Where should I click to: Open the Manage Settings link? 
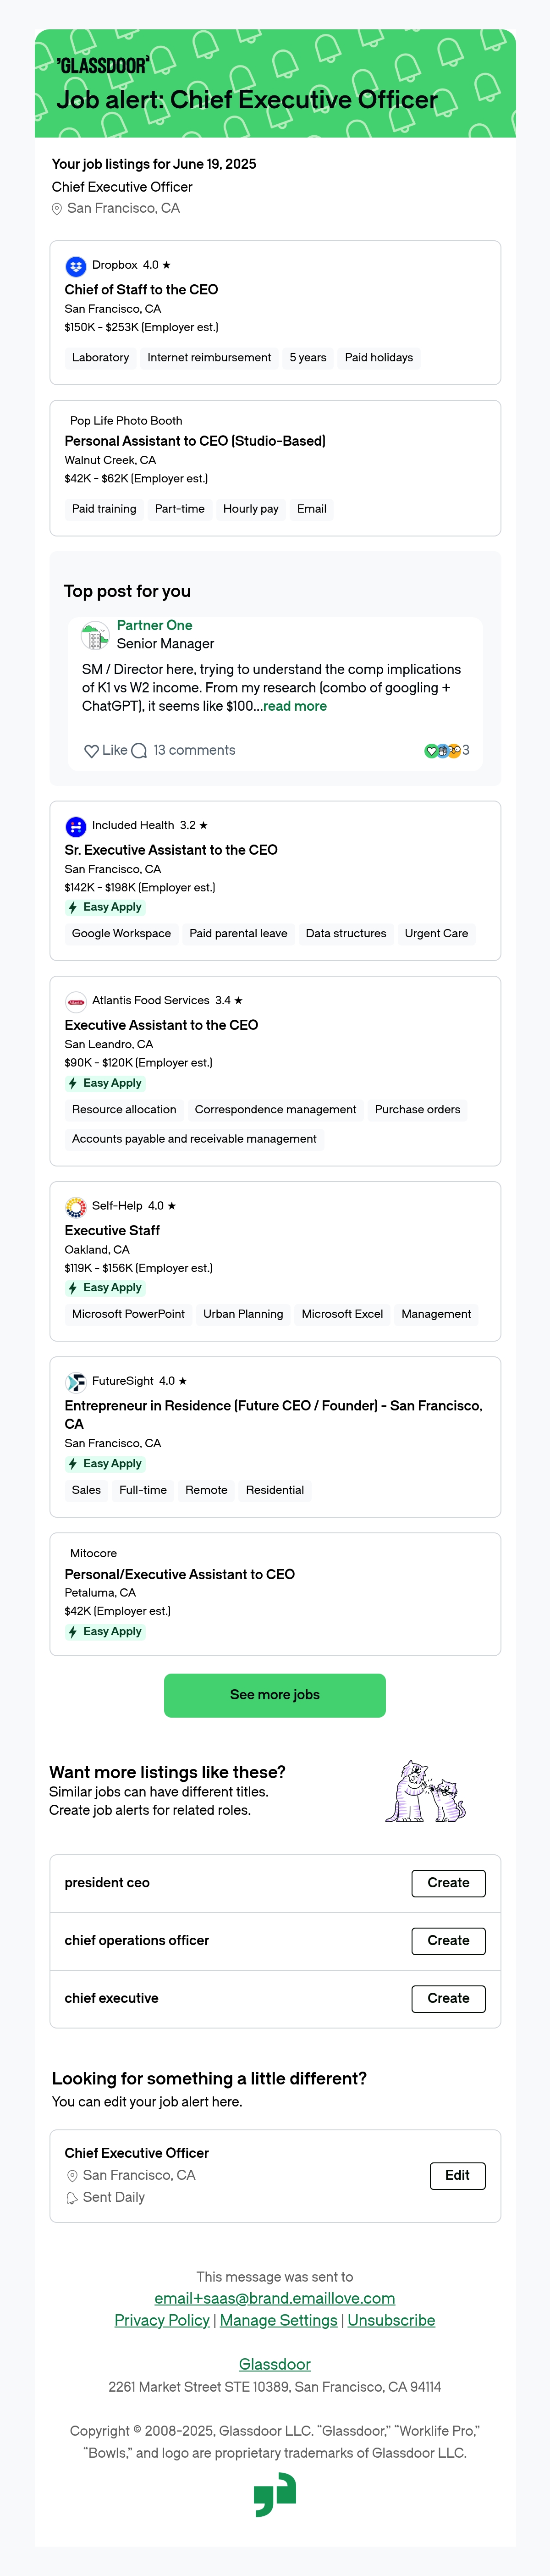point(279,2320)
